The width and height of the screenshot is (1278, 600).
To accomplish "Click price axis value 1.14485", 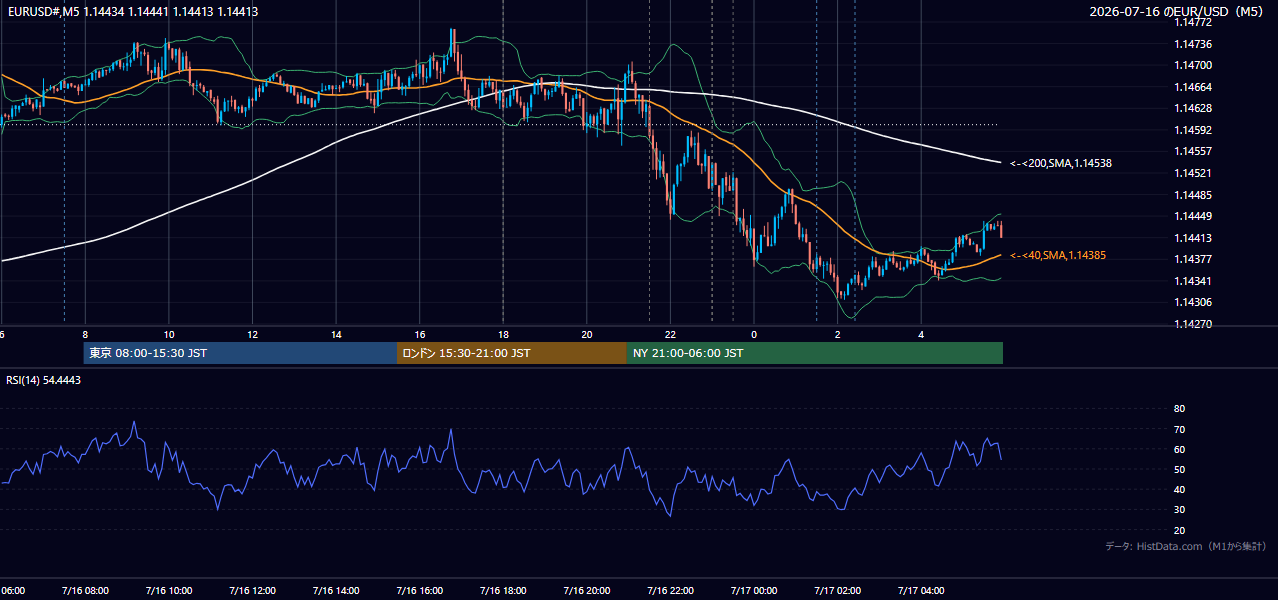I will (1192, 195).
